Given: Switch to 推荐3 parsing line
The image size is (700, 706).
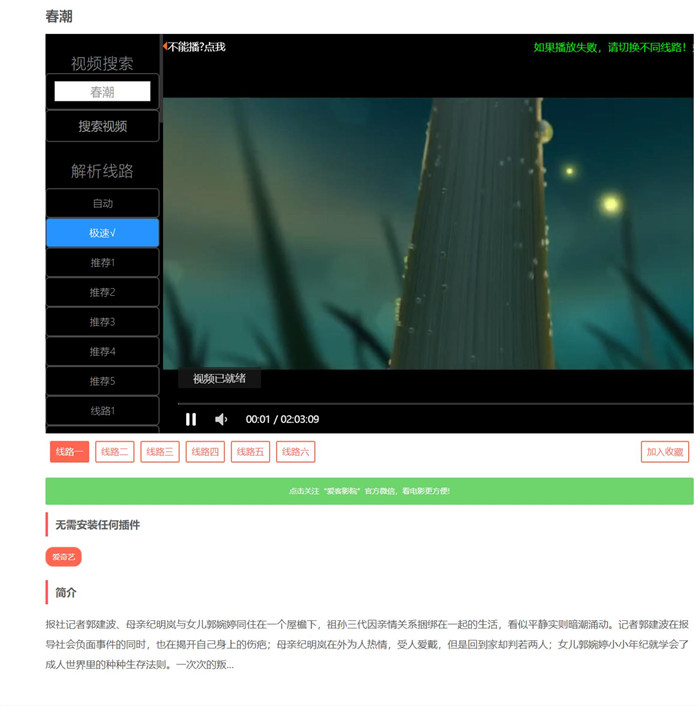Looking at the screenshot, I should click(x=103, y=322).
